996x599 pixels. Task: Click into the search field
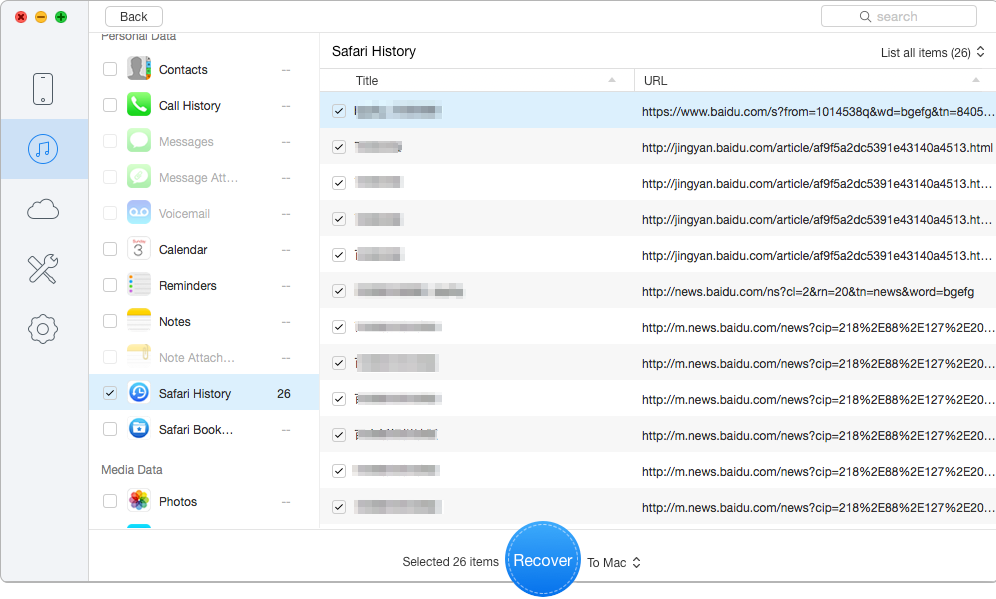pos(898,17)
